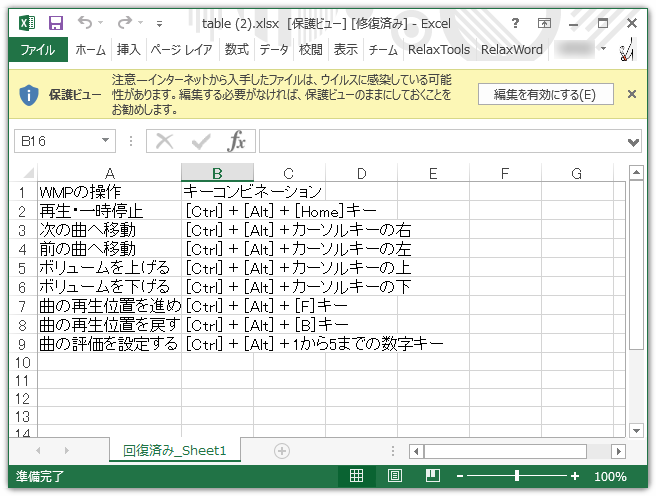Switch to Page Break Preview icon
The image size is (656, 496).
tap(433, 476)
